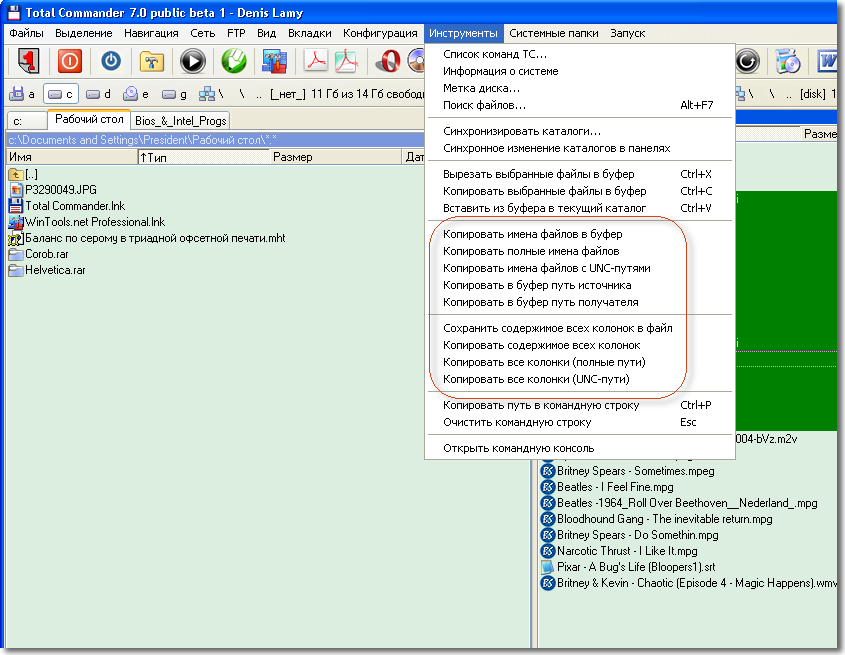The width and height of the screenshot is (845, 655).
Task: Click the green-tinted Adobe PDF toolbar icon
Action: click(346, 60)
